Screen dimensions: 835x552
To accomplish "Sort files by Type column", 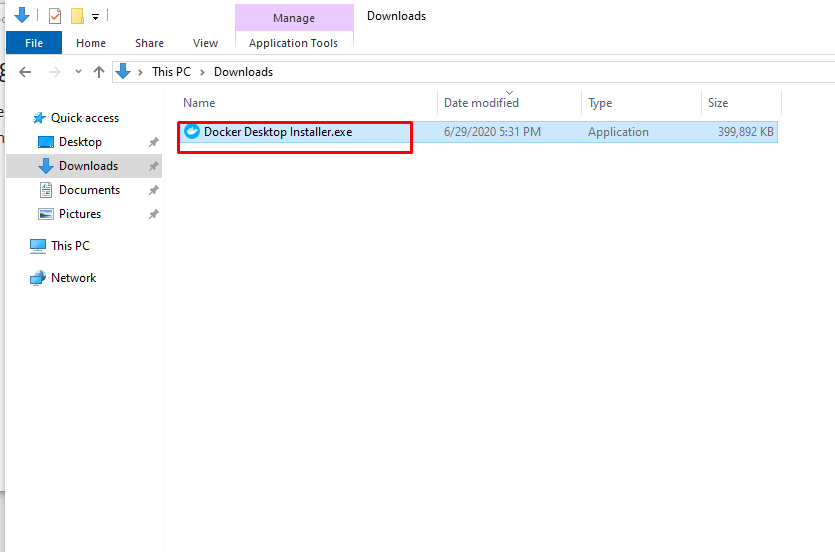I will 600,103.
